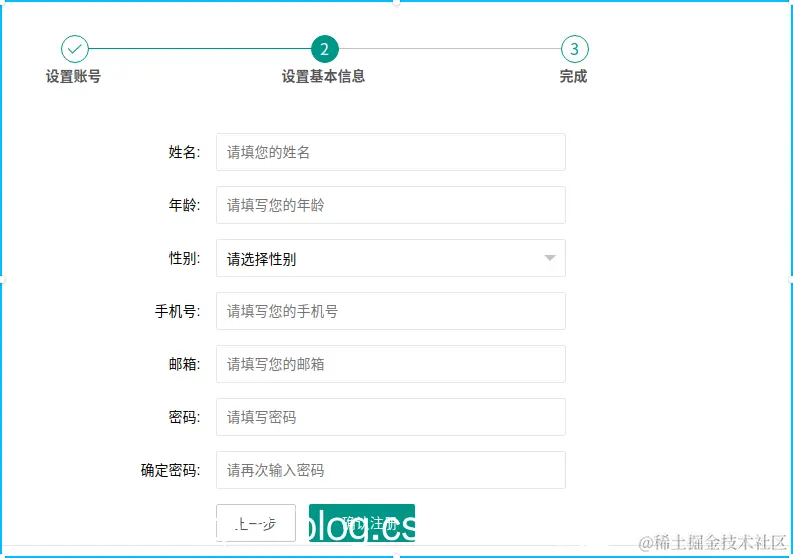The width and height of the screenshot is (793, 558).
Task: Click the 邮箱 field label
Action: [185, 364]
